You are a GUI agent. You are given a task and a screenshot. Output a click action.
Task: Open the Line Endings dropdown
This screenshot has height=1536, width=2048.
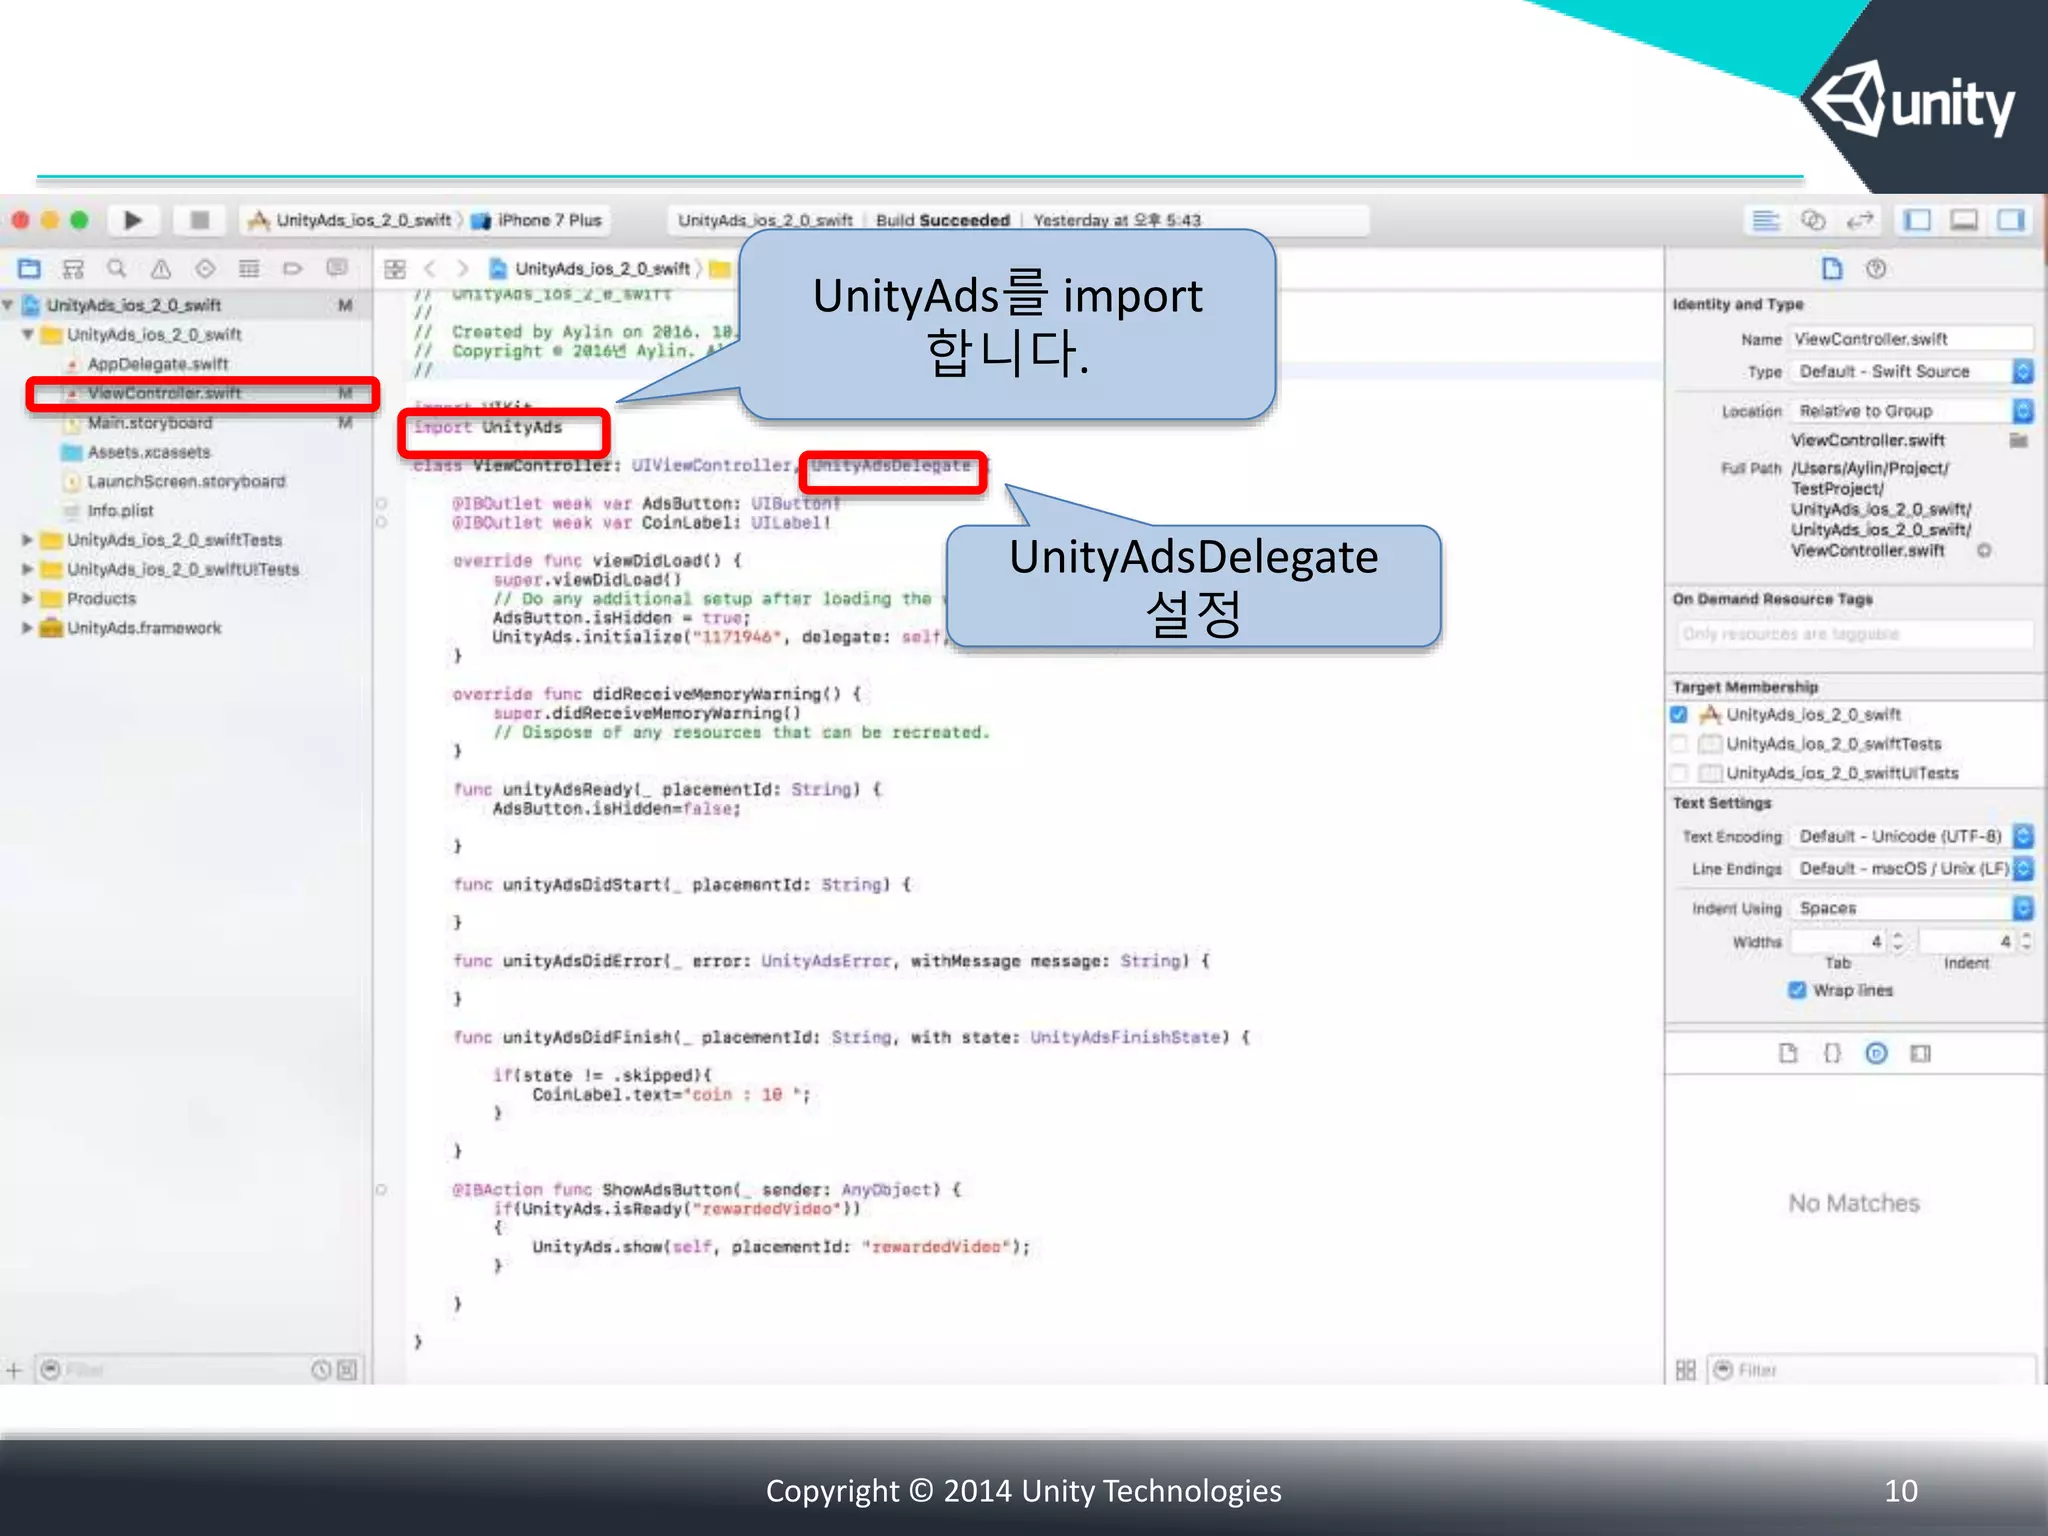coord(1912,869)
